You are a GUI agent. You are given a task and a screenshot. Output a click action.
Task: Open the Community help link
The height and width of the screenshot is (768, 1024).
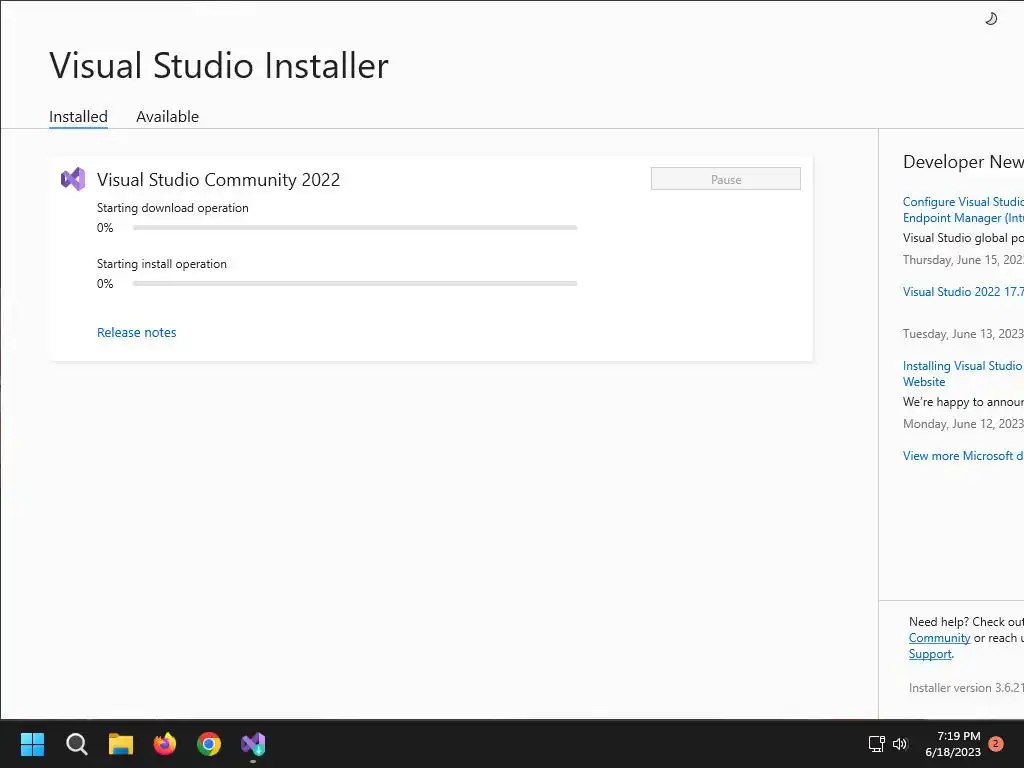(939, 638)
